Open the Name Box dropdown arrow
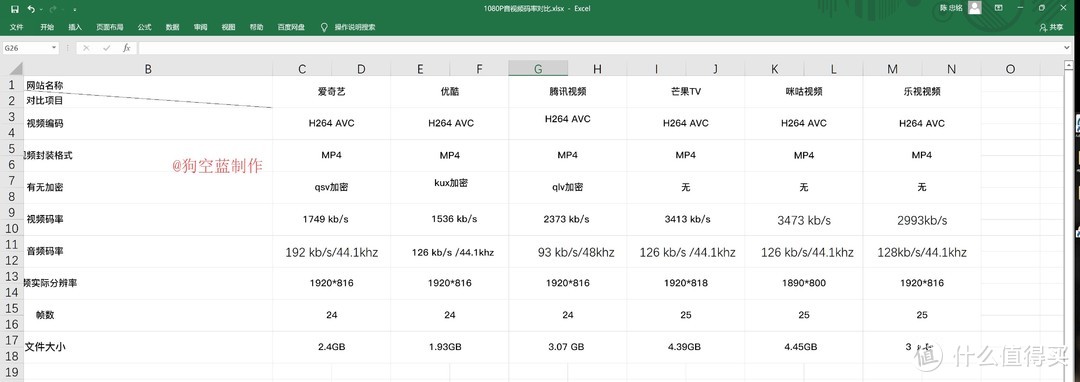Image resolution: width=1080 pixels, height=382 pixels. (54, 47)
